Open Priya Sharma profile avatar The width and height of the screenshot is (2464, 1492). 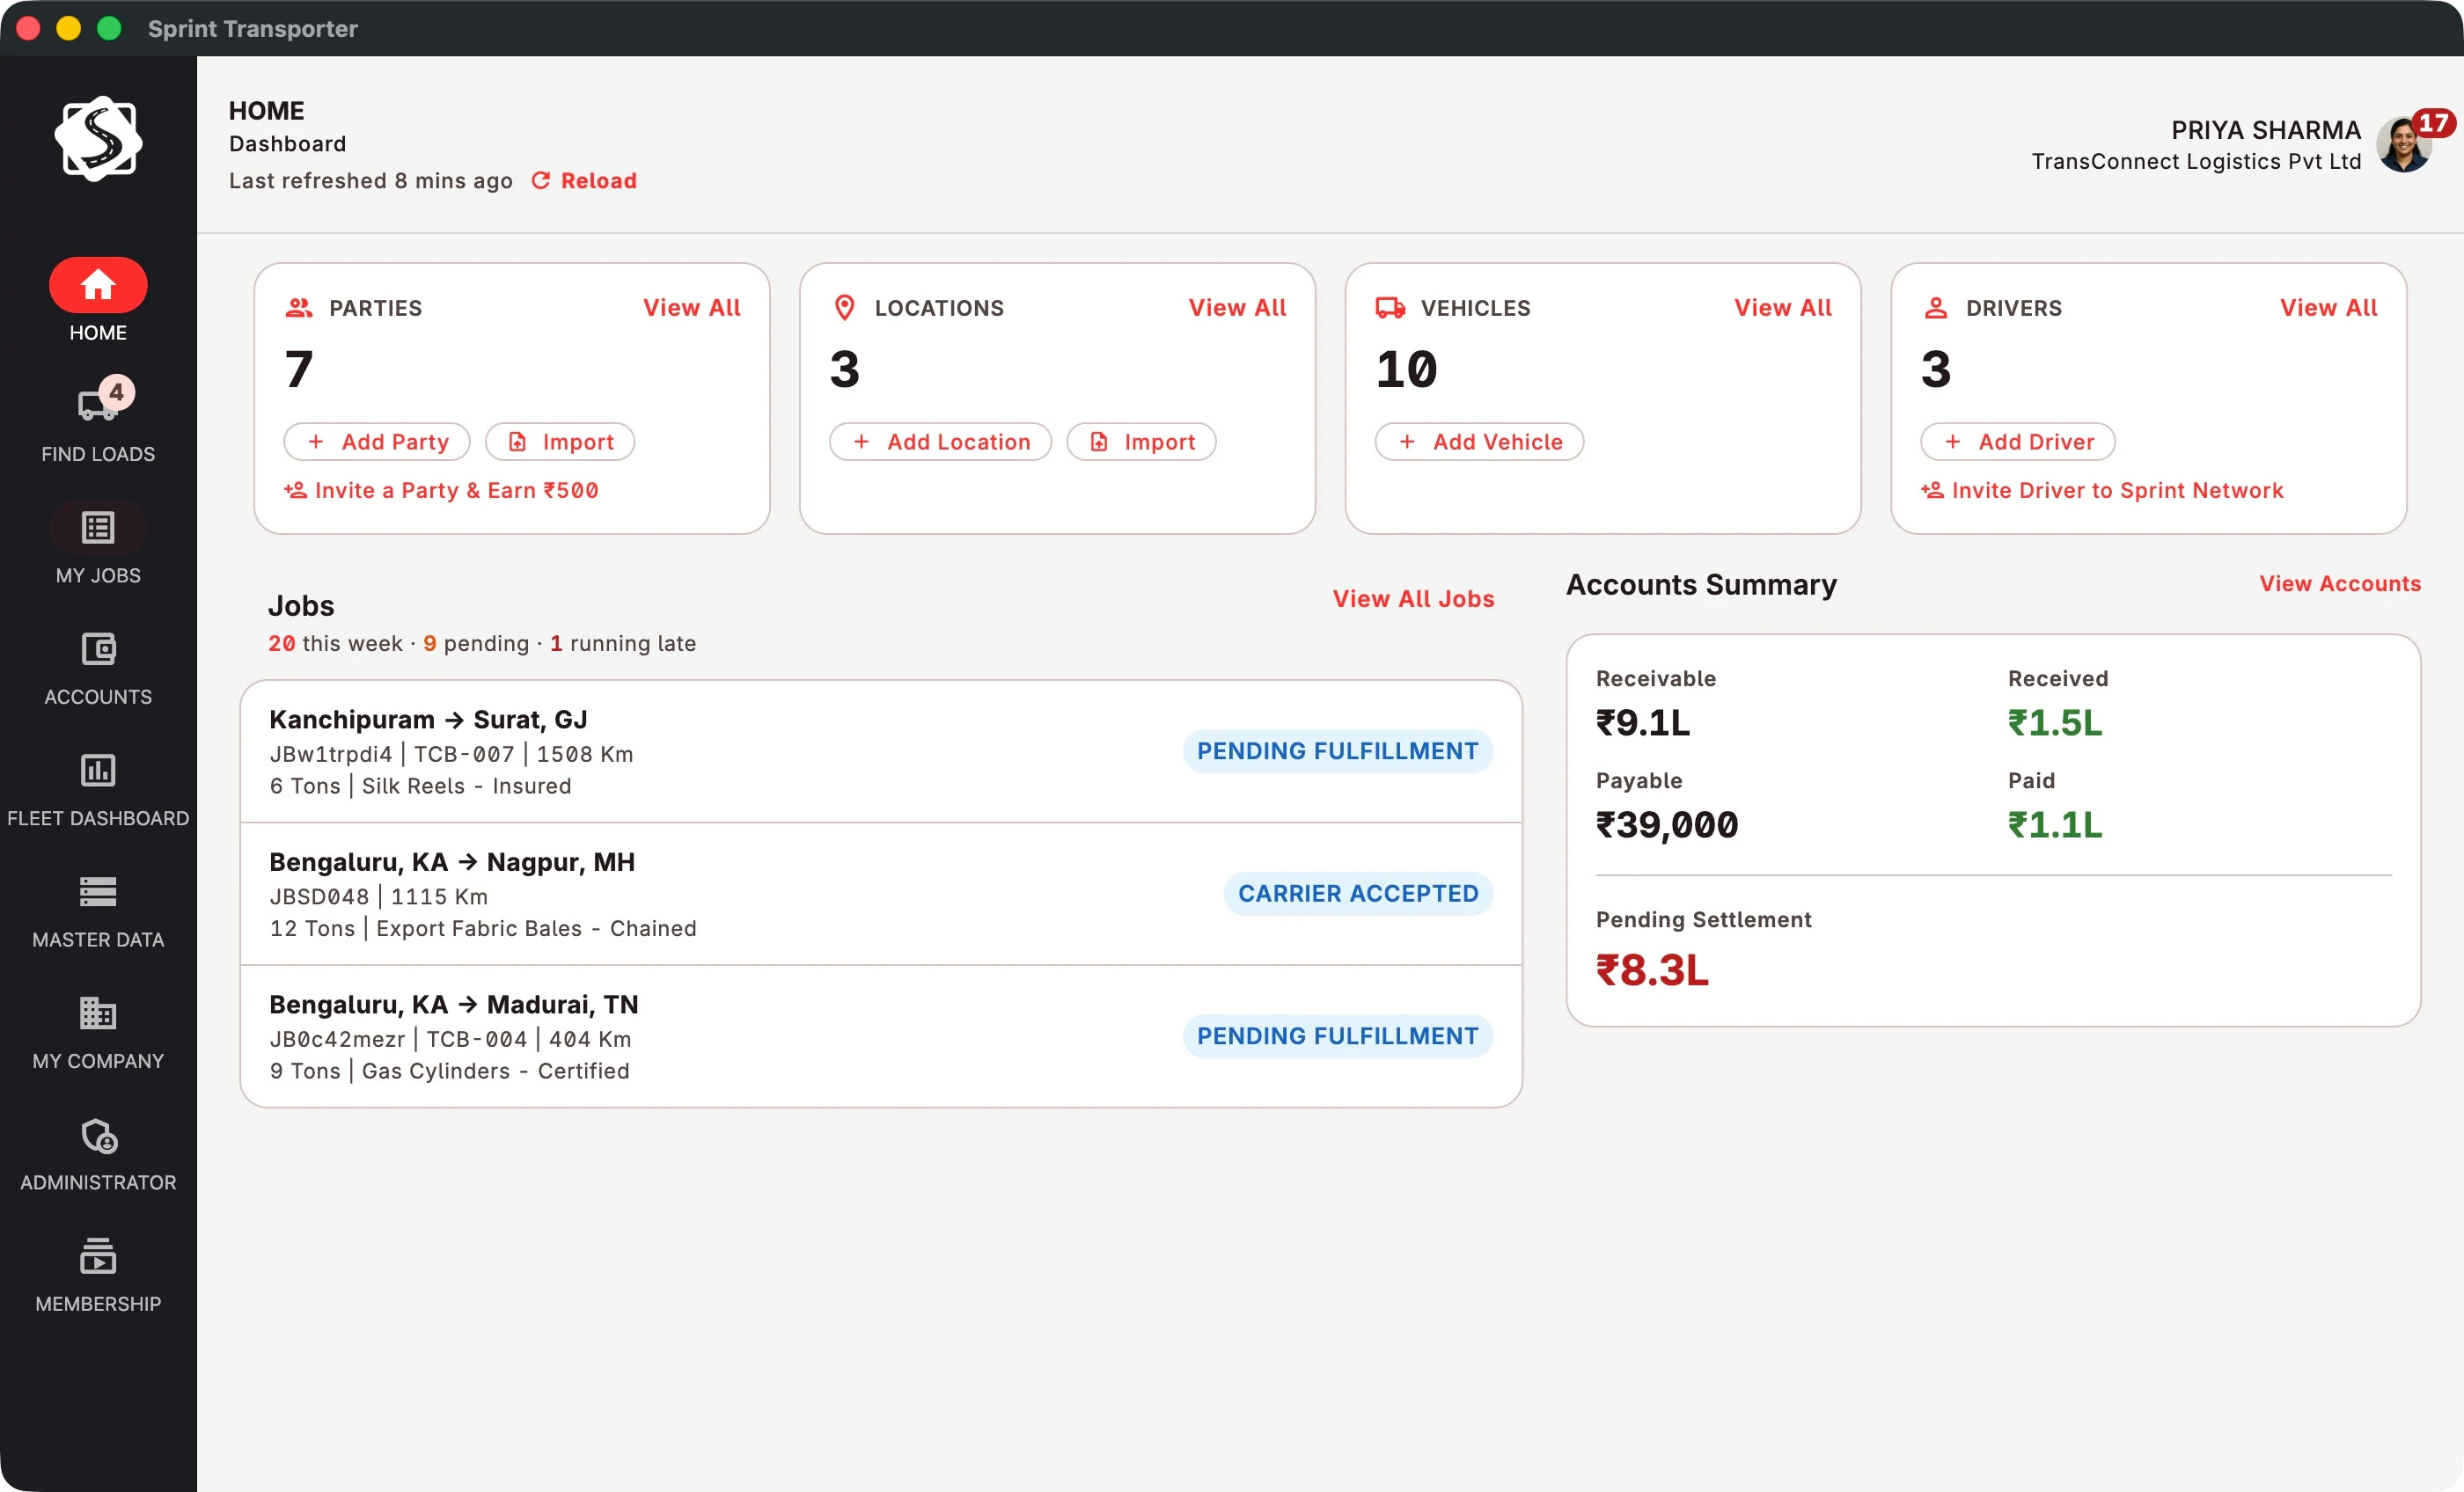tap(2403, 146)
